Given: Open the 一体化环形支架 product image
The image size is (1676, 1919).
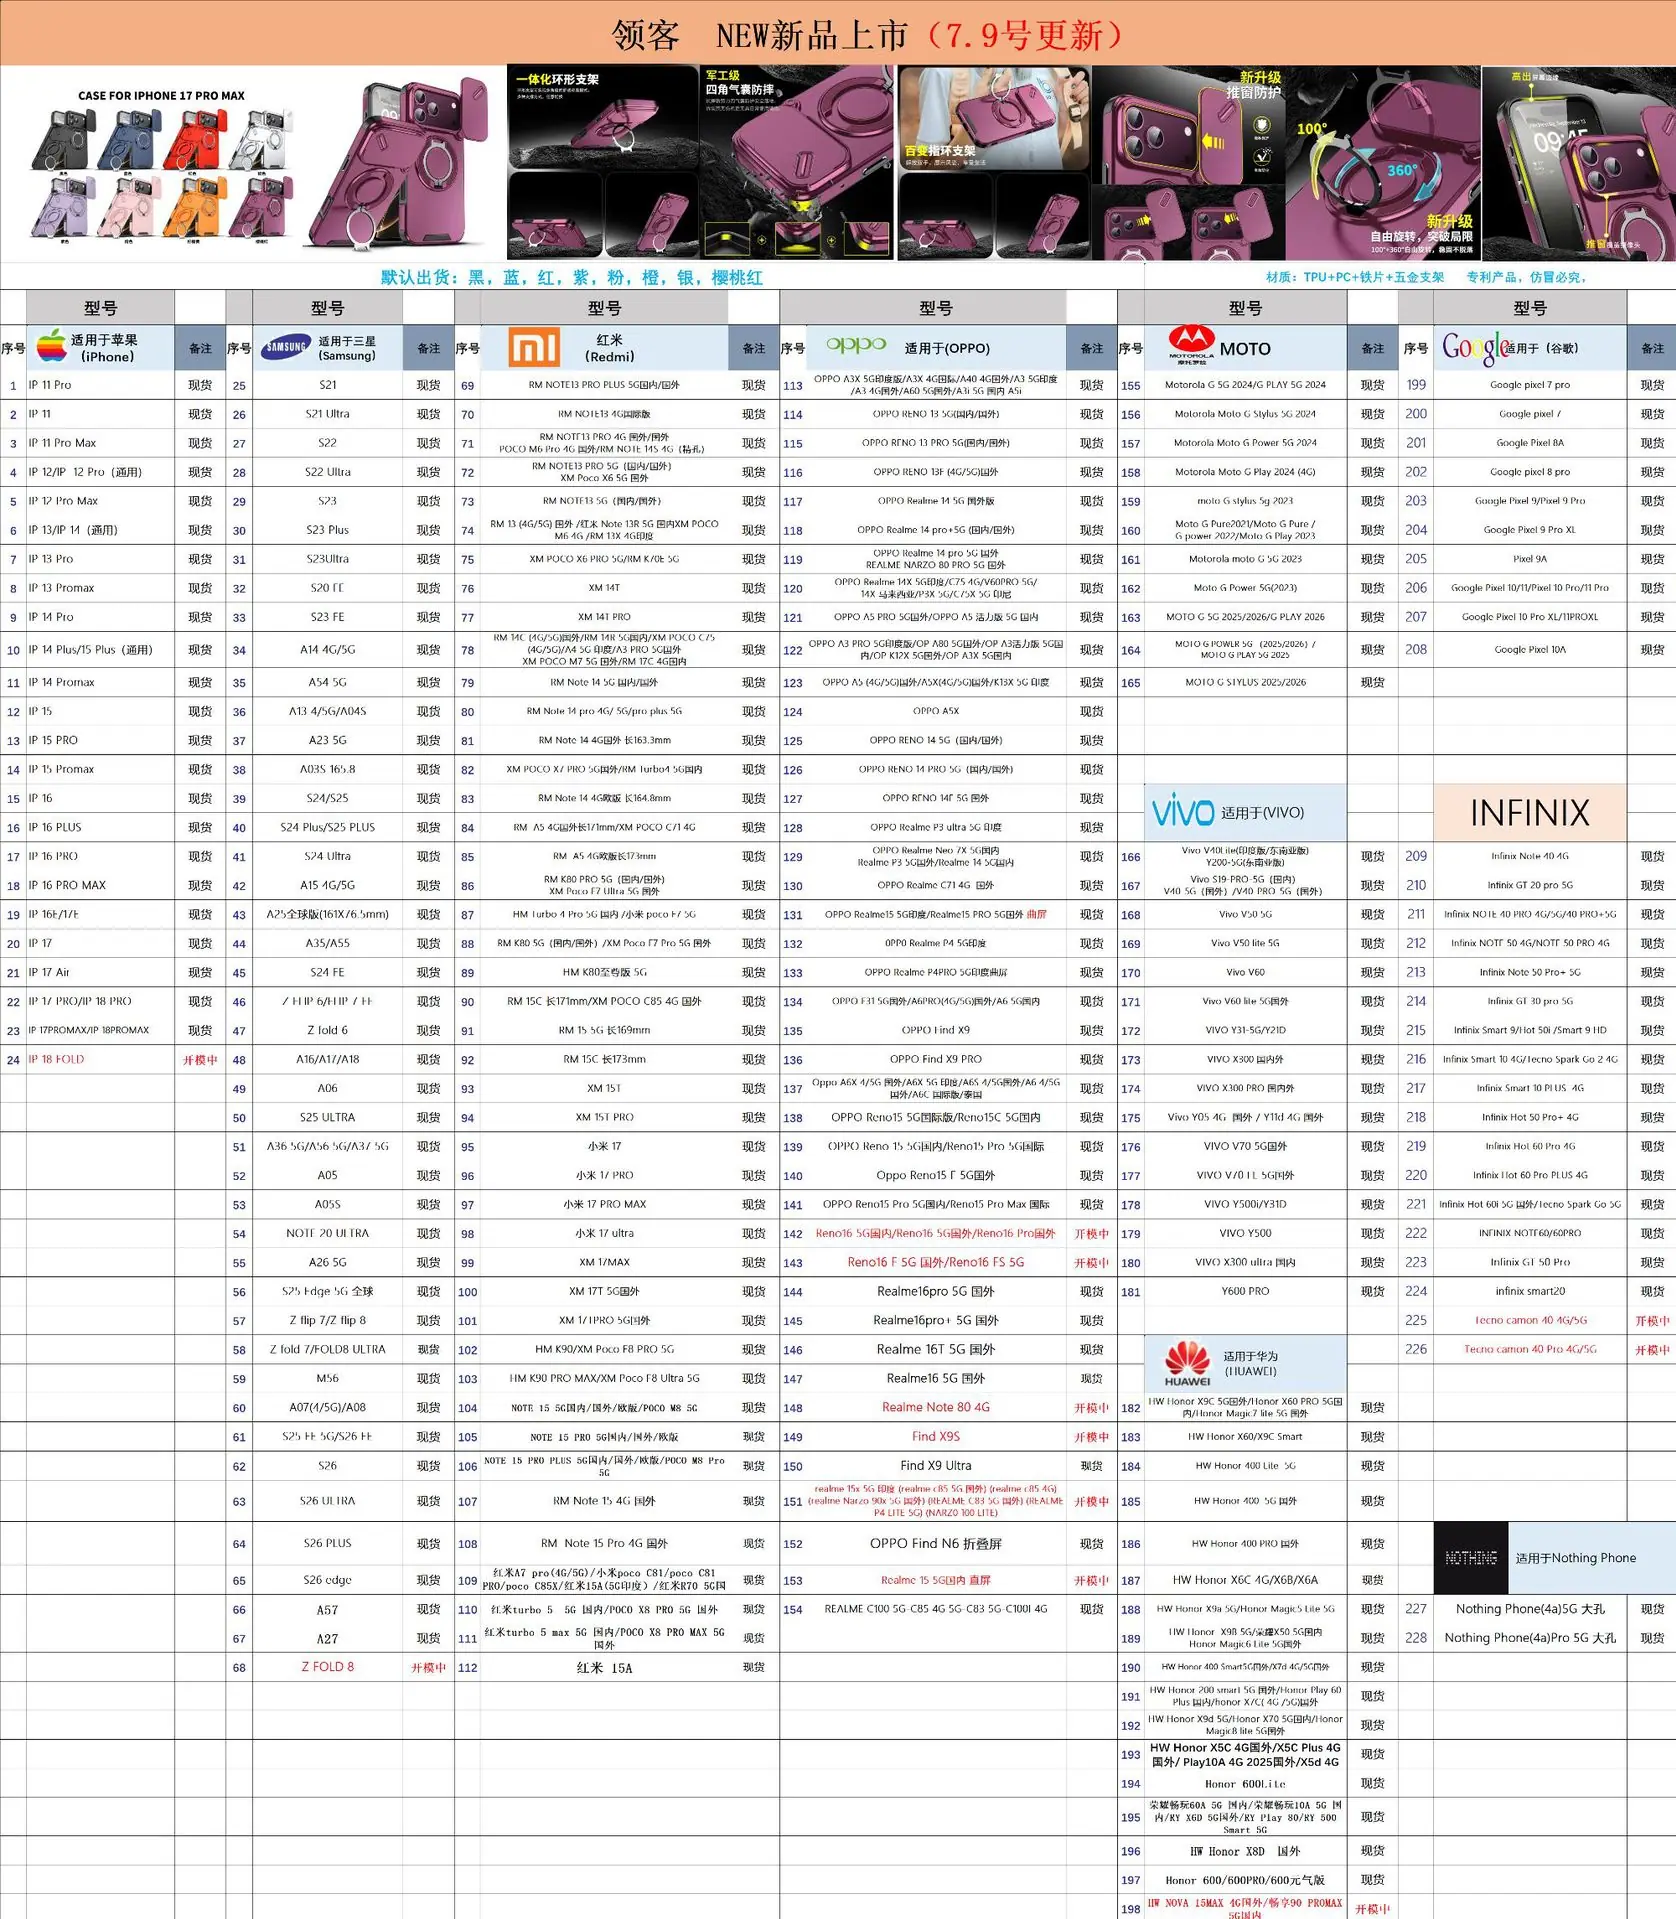Looking at the screenshot, I should (x=602, y=163).
